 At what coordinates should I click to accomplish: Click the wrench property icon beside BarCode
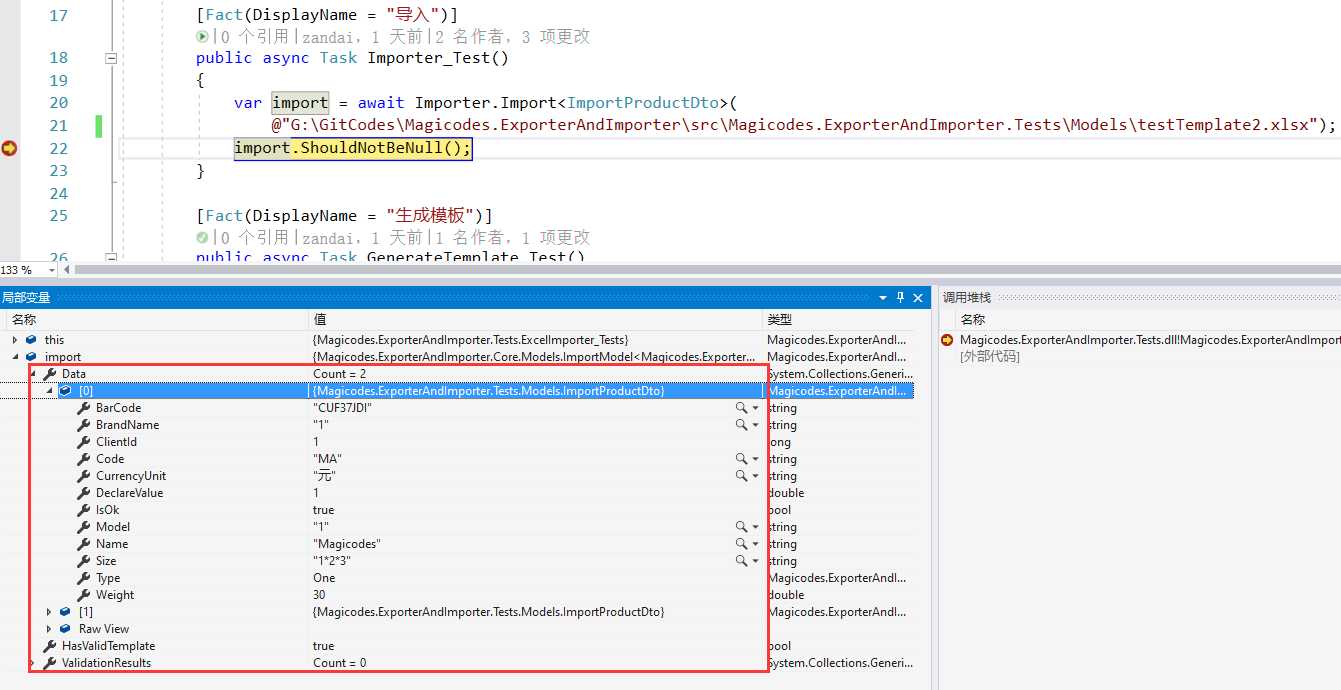(84, 408)
